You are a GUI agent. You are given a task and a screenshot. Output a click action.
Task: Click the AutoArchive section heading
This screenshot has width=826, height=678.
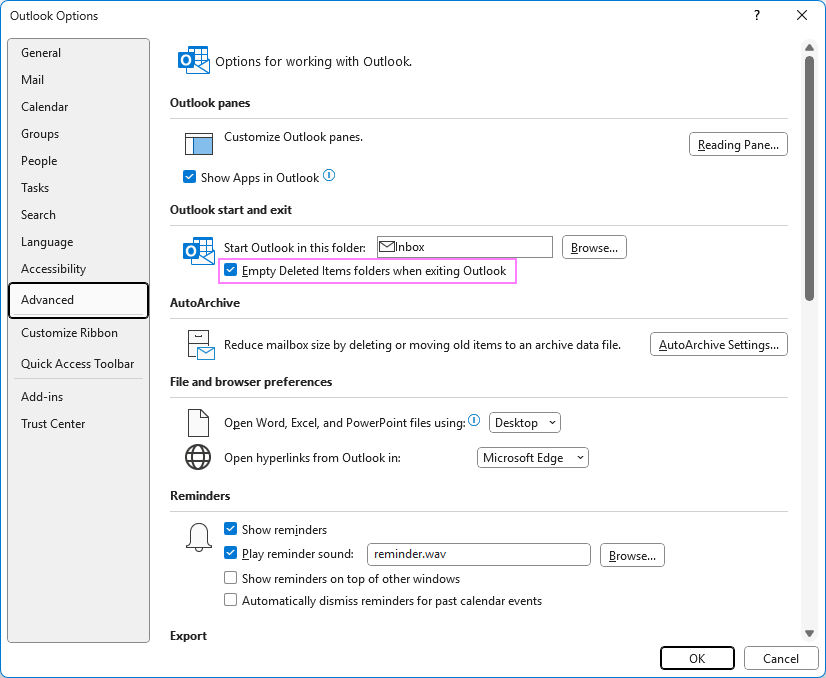tap(205, 303)
